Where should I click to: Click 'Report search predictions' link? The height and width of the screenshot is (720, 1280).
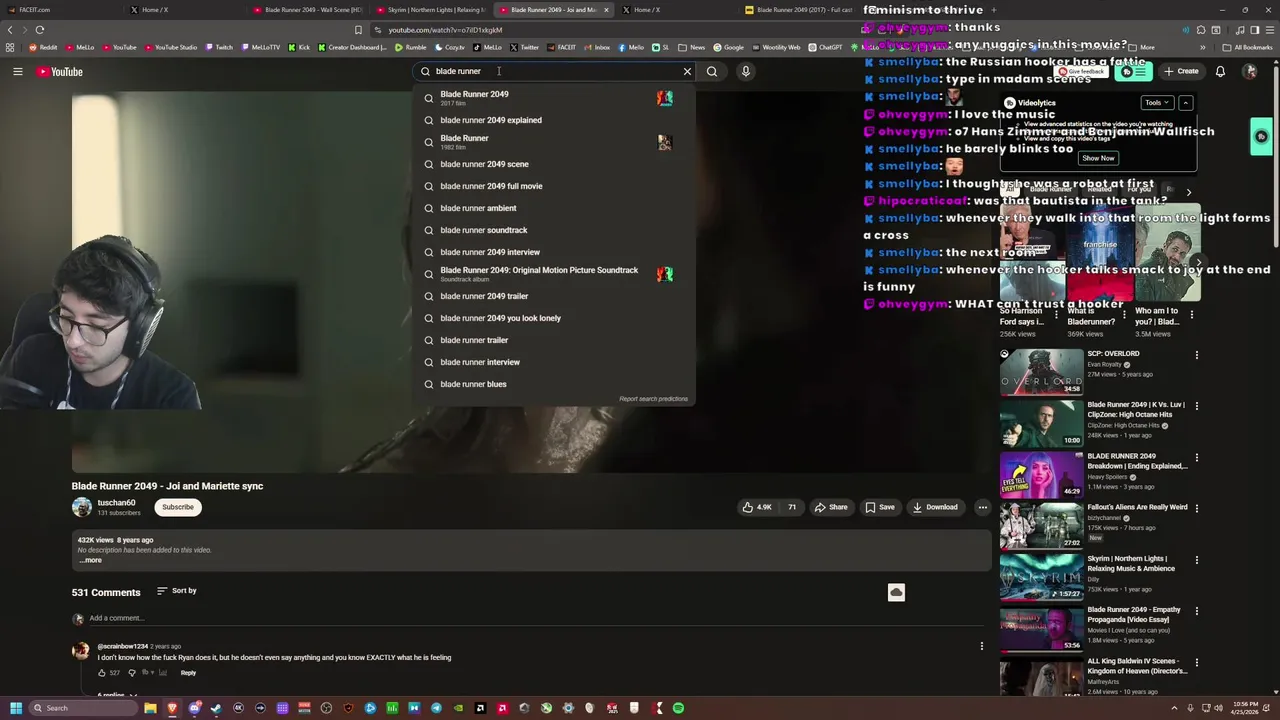(653, 399)
